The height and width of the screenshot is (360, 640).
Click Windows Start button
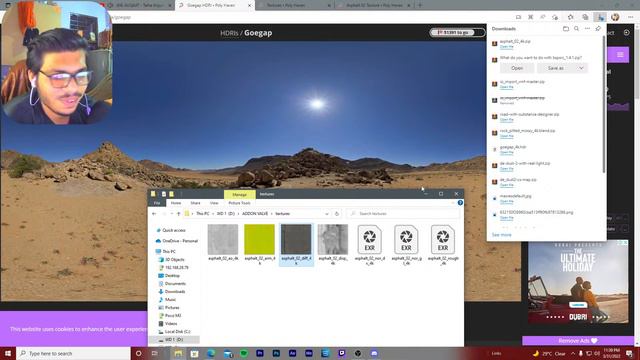pos(8,353)
